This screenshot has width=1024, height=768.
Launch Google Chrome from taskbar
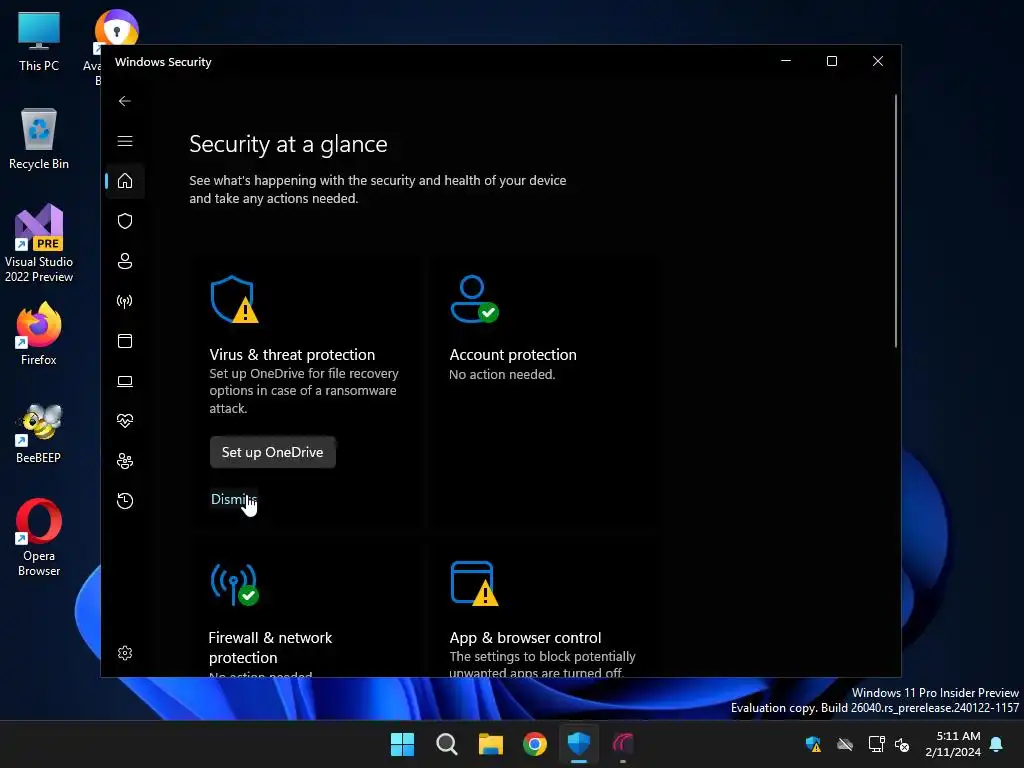pyautogui.click(x=535, y=744)
